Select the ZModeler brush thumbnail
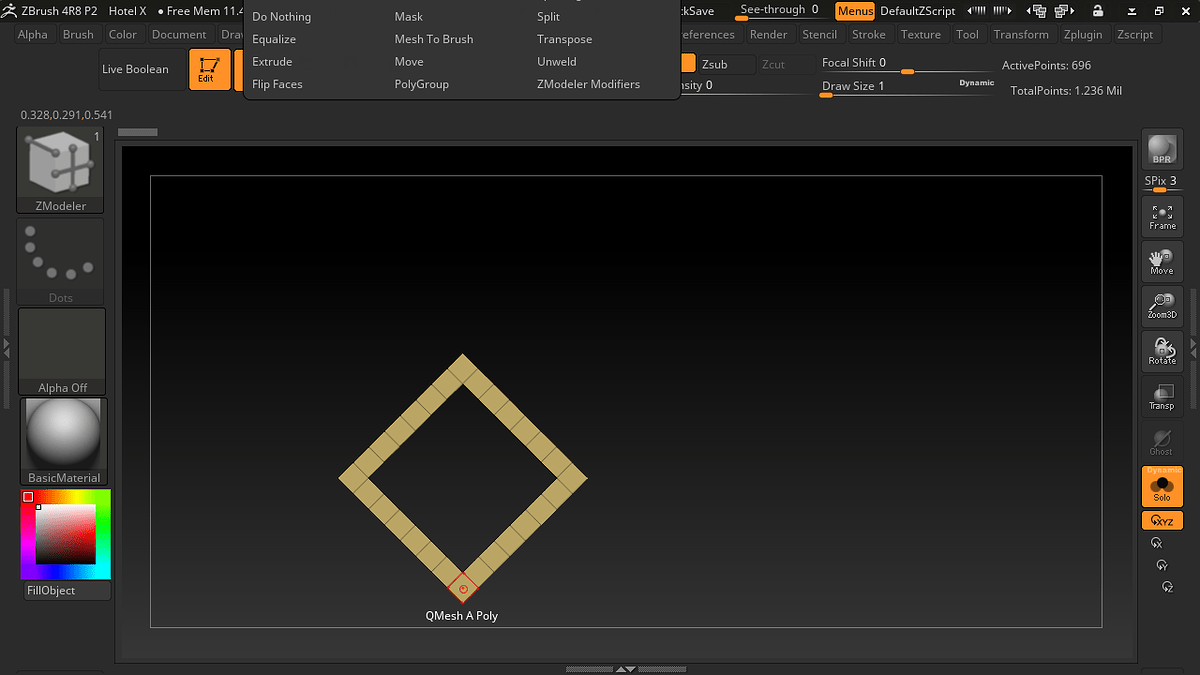This screenshot has width=1200, height=675. click(x=61, y=170)
